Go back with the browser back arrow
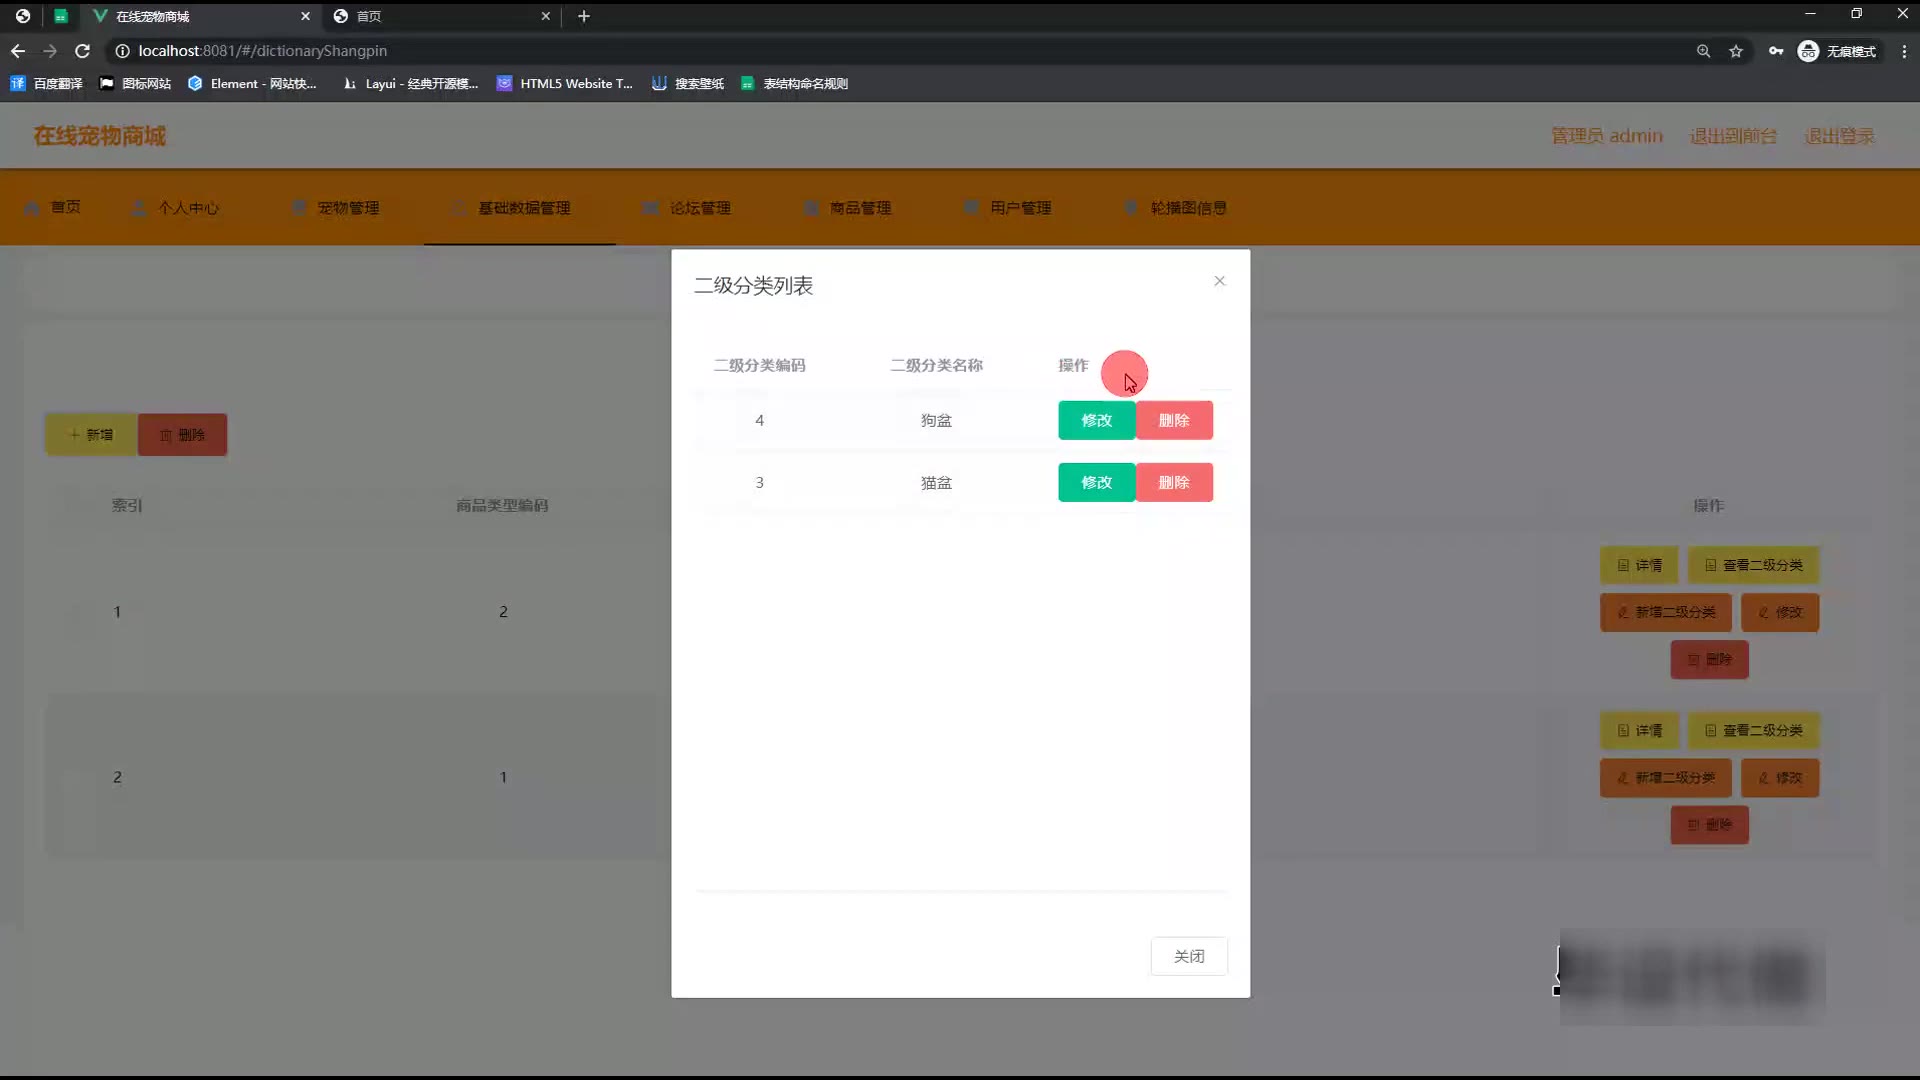Screen dimensions: 1920x1080 coord(18,51)
